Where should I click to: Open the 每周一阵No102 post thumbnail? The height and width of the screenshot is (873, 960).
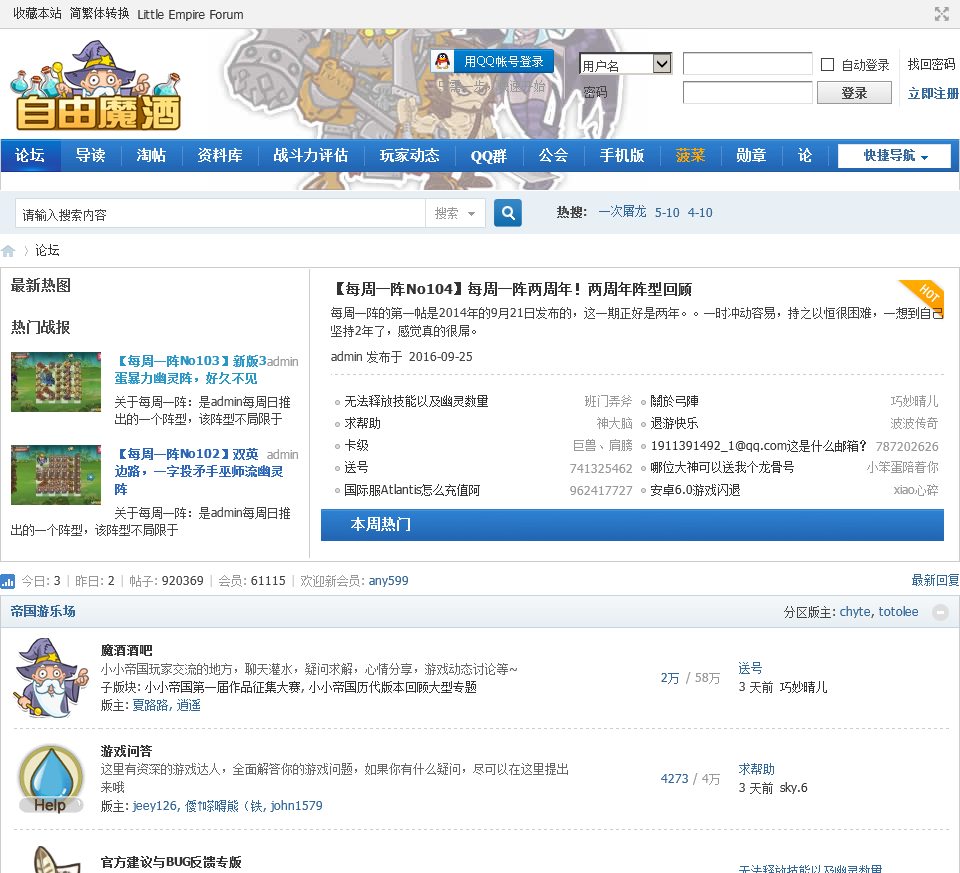point(56,474)
